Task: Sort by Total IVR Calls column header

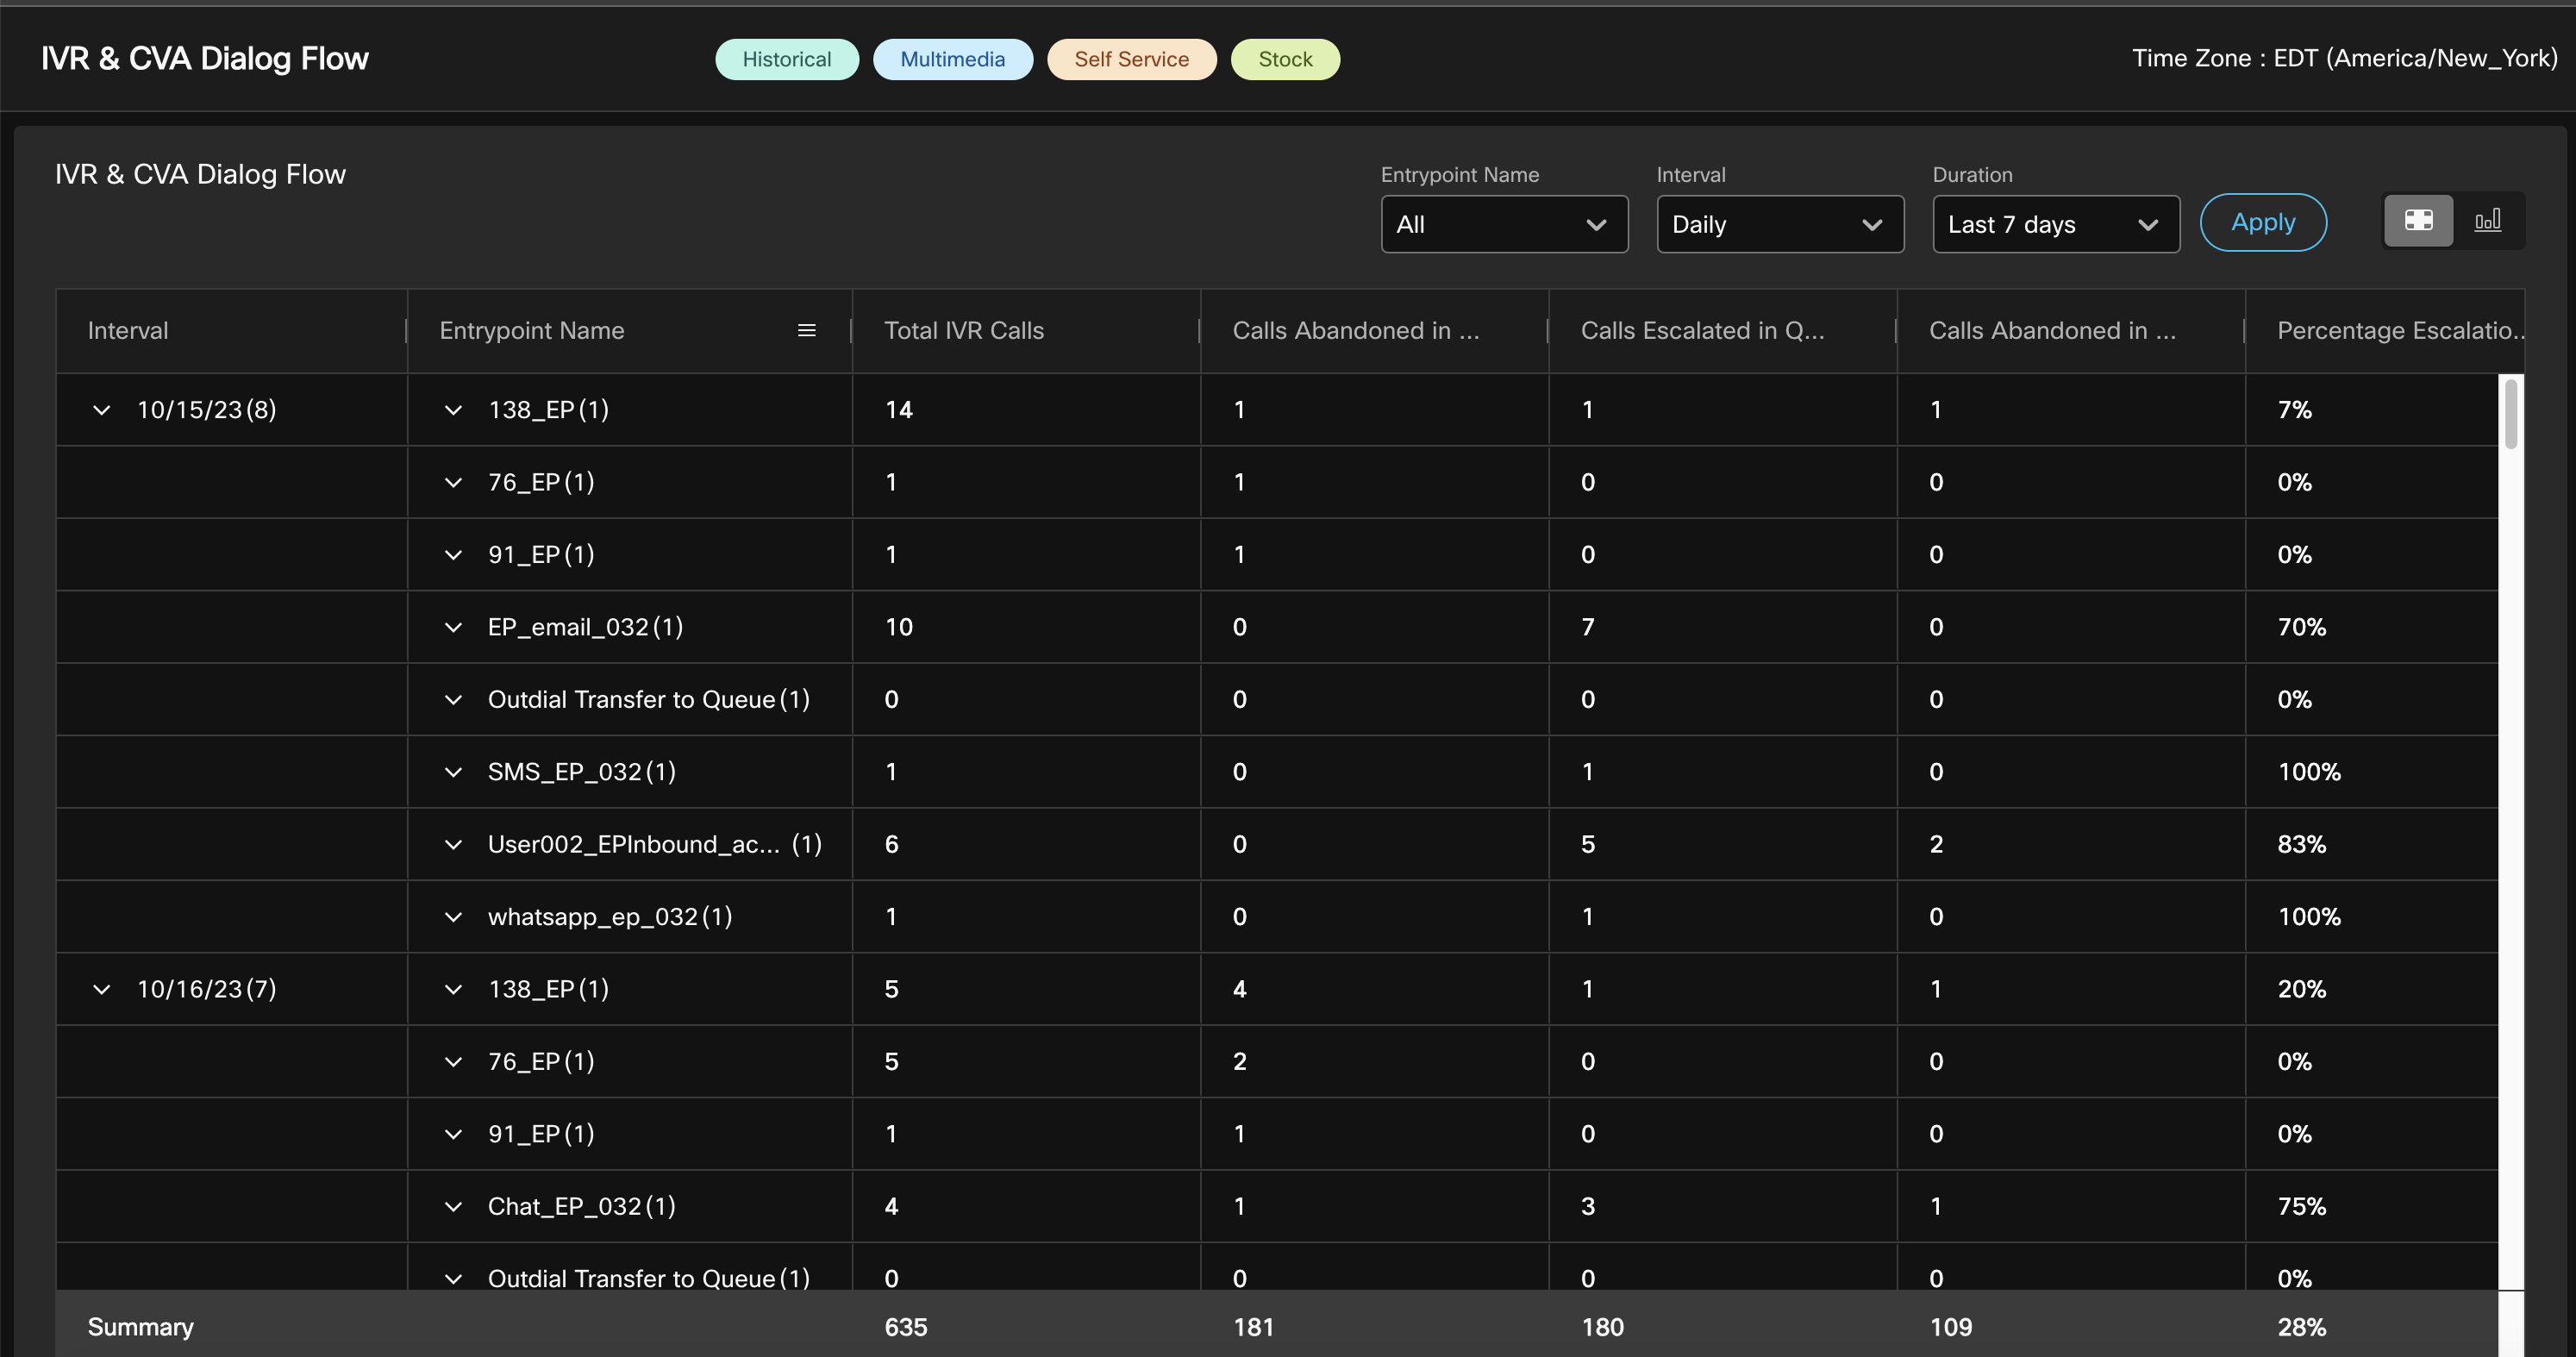Action: 963,331
